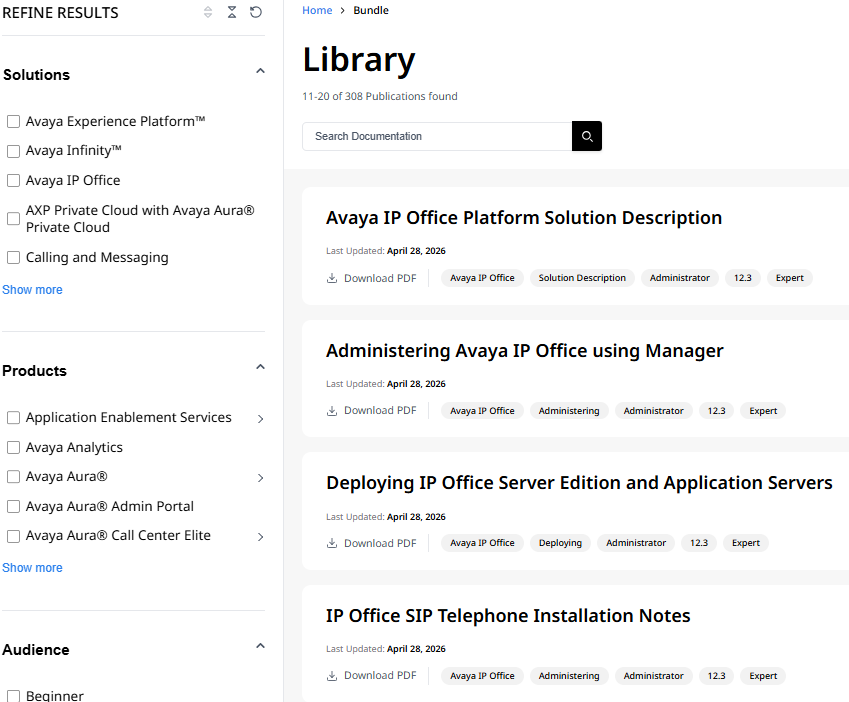Image resolution: width=849 pixels, height=702 pixels.
Task: Collapse the Audience filter section
Action: 260,646
